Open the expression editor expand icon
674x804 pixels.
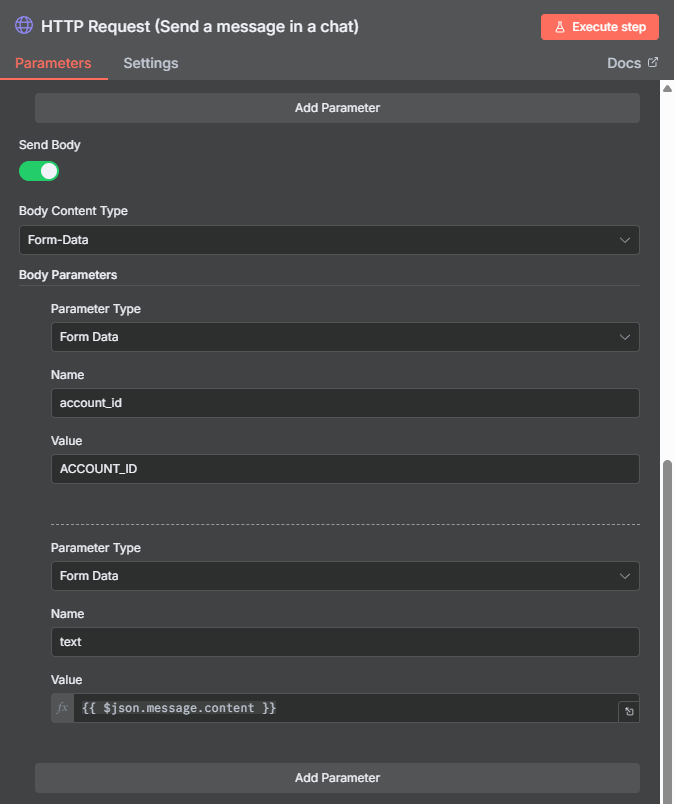pyautogui.click(x=629, y=712)
